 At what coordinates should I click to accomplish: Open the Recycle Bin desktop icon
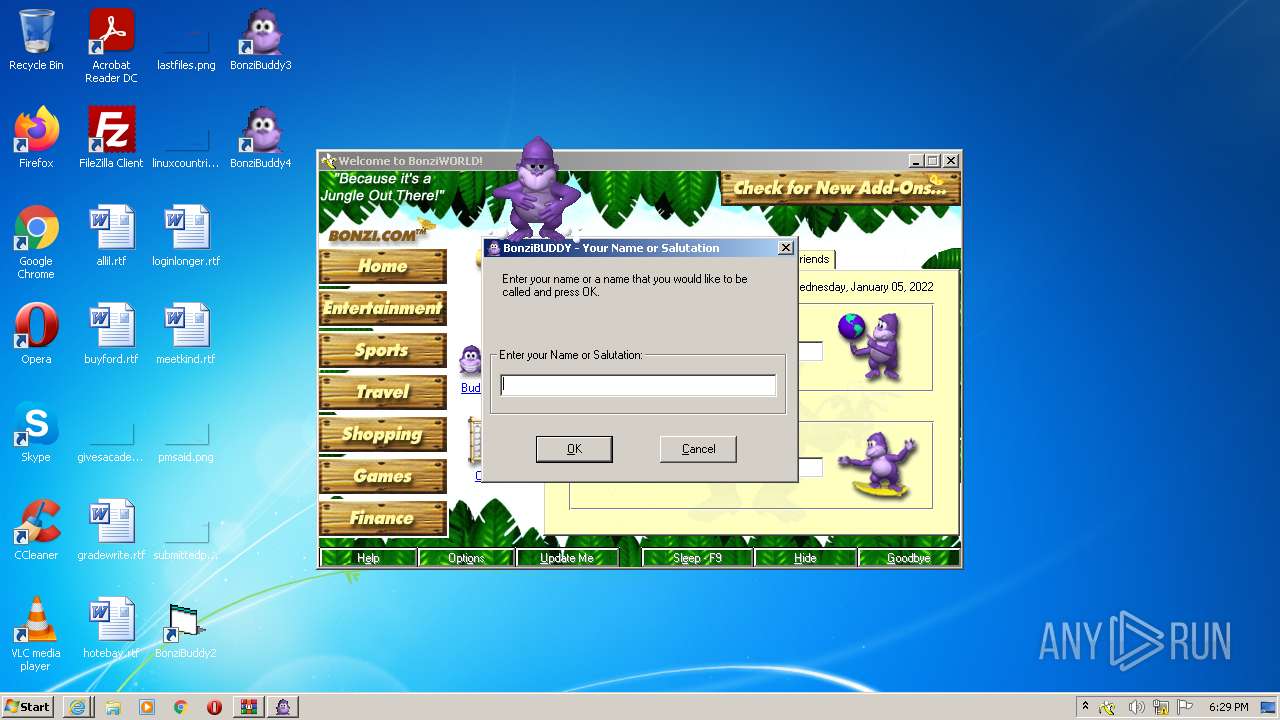pos(36,40)
